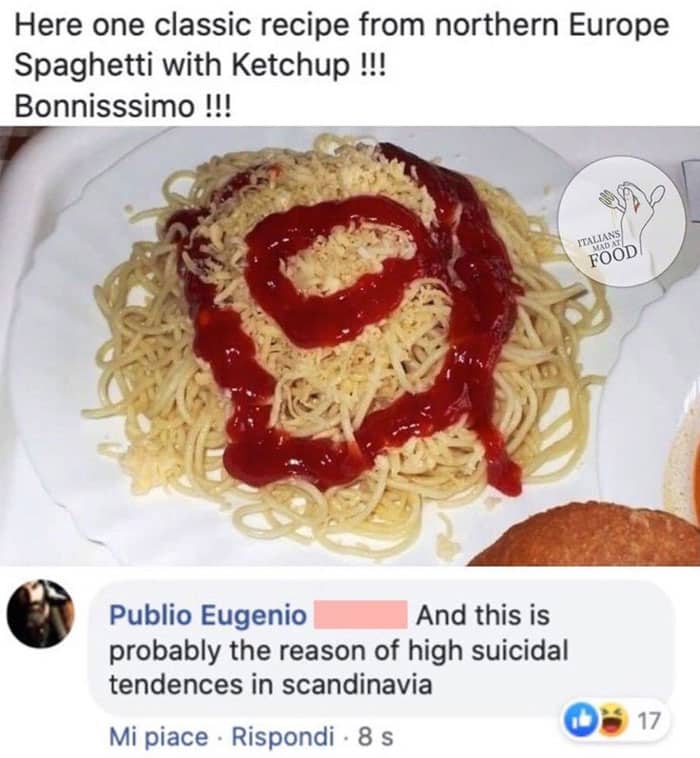Screen dimensions: 700x758
Task: Click the commenter's round profile avatar
Action: coord(40,613)
